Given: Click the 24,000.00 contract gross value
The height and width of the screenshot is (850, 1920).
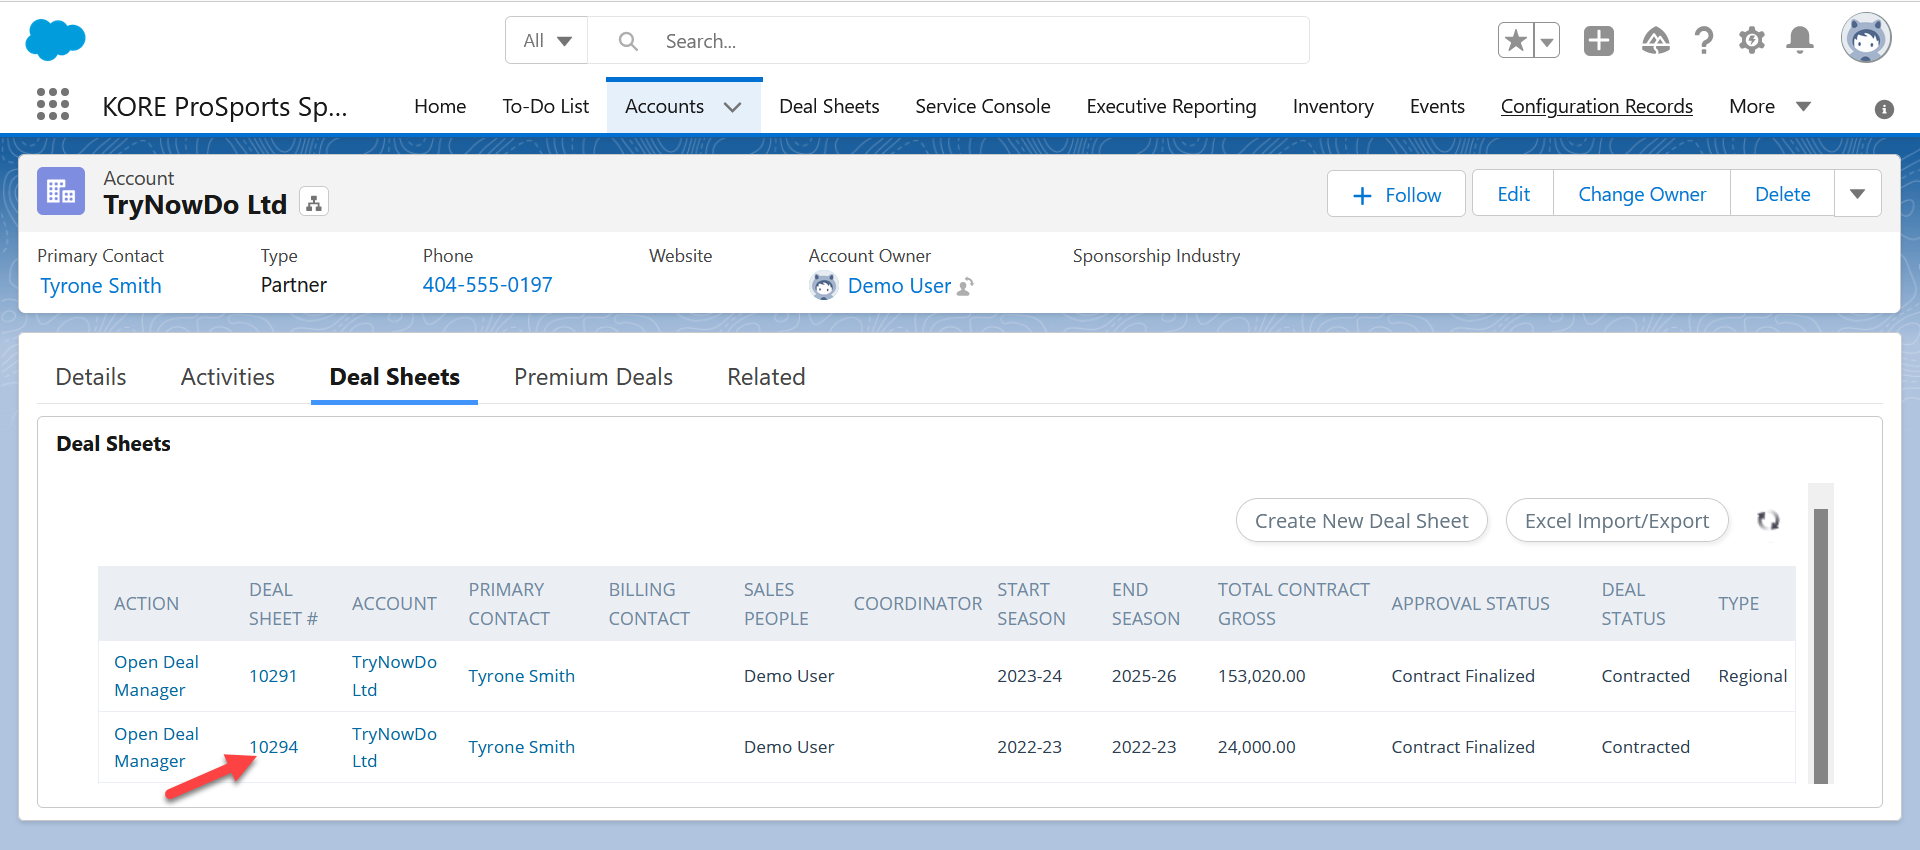Looking at the screenshot, I should pyautogui.click(x=1256, y=747).
